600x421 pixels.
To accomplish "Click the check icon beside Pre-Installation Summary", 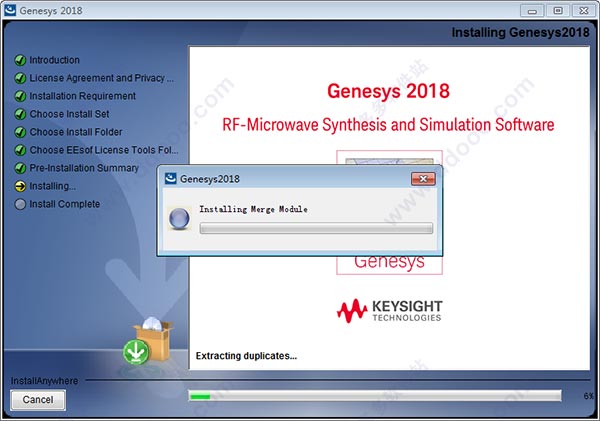I will coord(20,168).
